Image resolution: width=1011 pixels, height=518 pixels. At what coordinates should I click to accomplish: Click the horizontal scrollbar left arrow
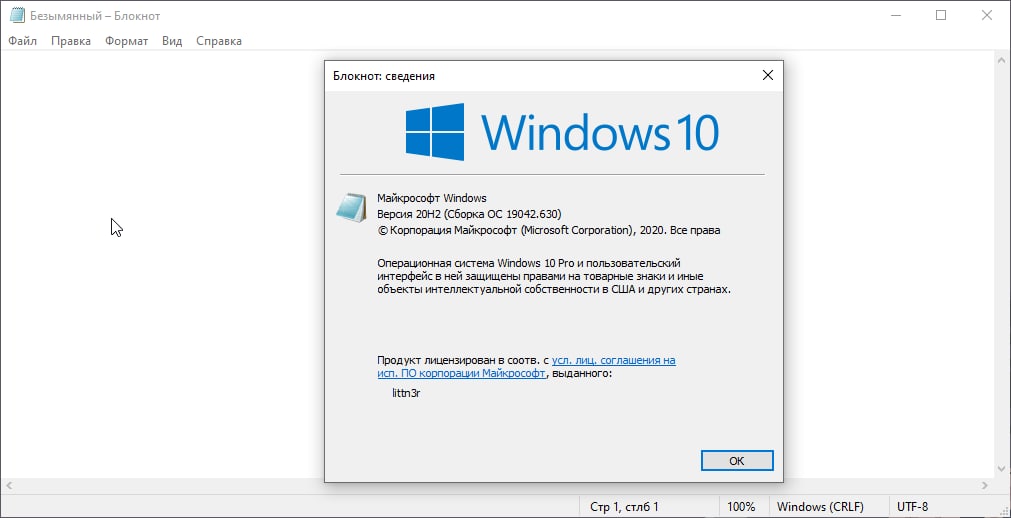[8, 485]
